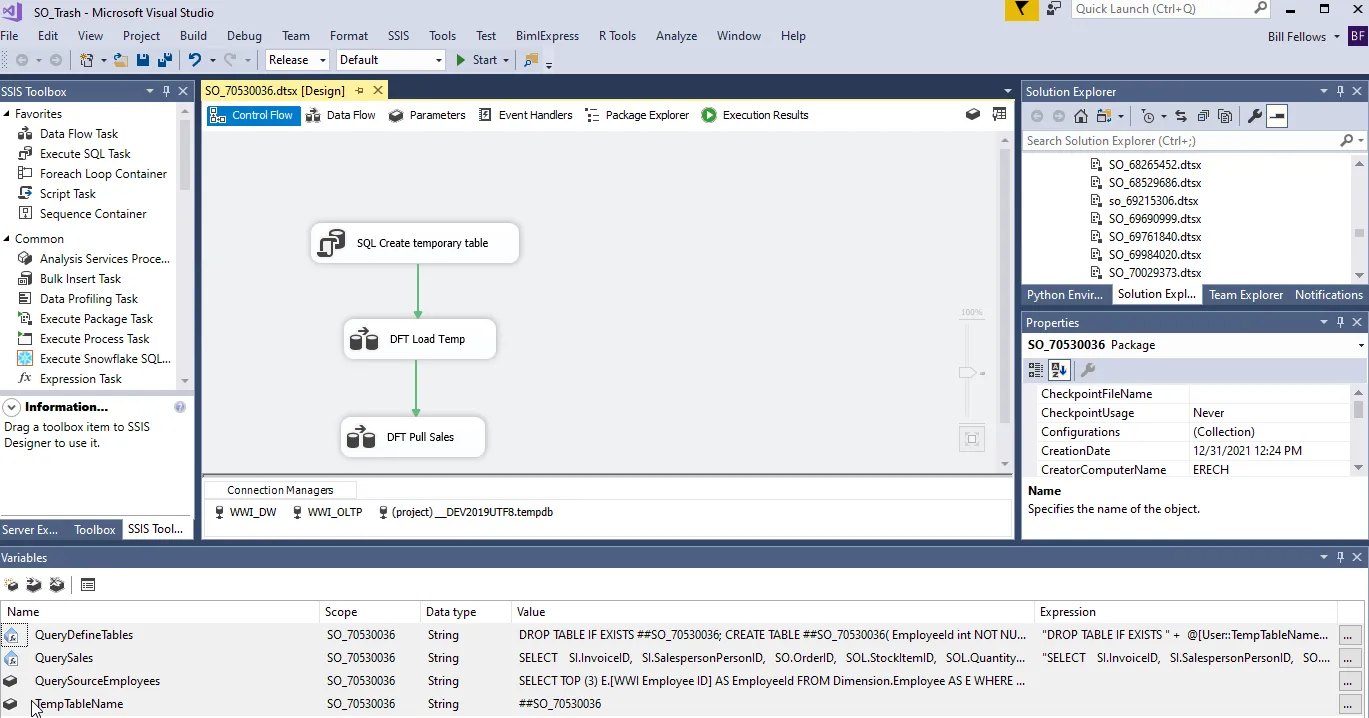Click the Categorized view icon in Properties
The image size is (1369, 718).
pos(1036,370)
